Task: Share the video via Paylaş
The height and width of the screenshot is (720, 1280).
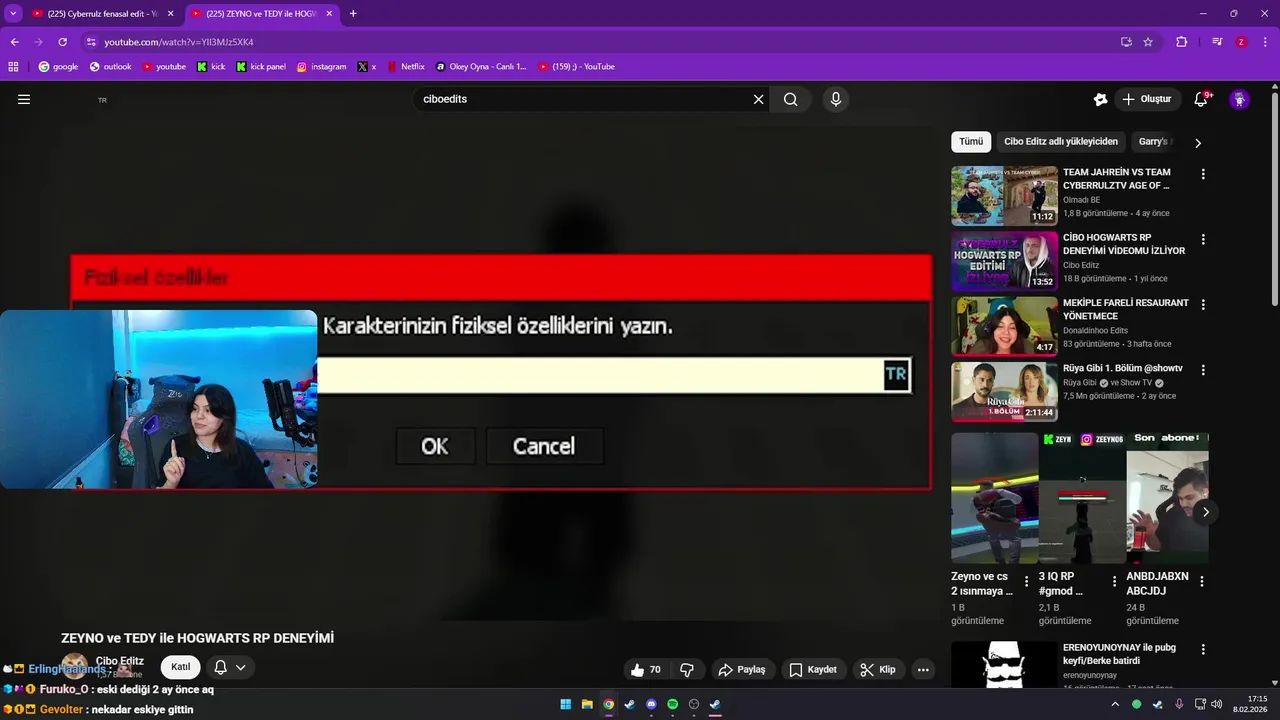Action: tap(741, 669)
